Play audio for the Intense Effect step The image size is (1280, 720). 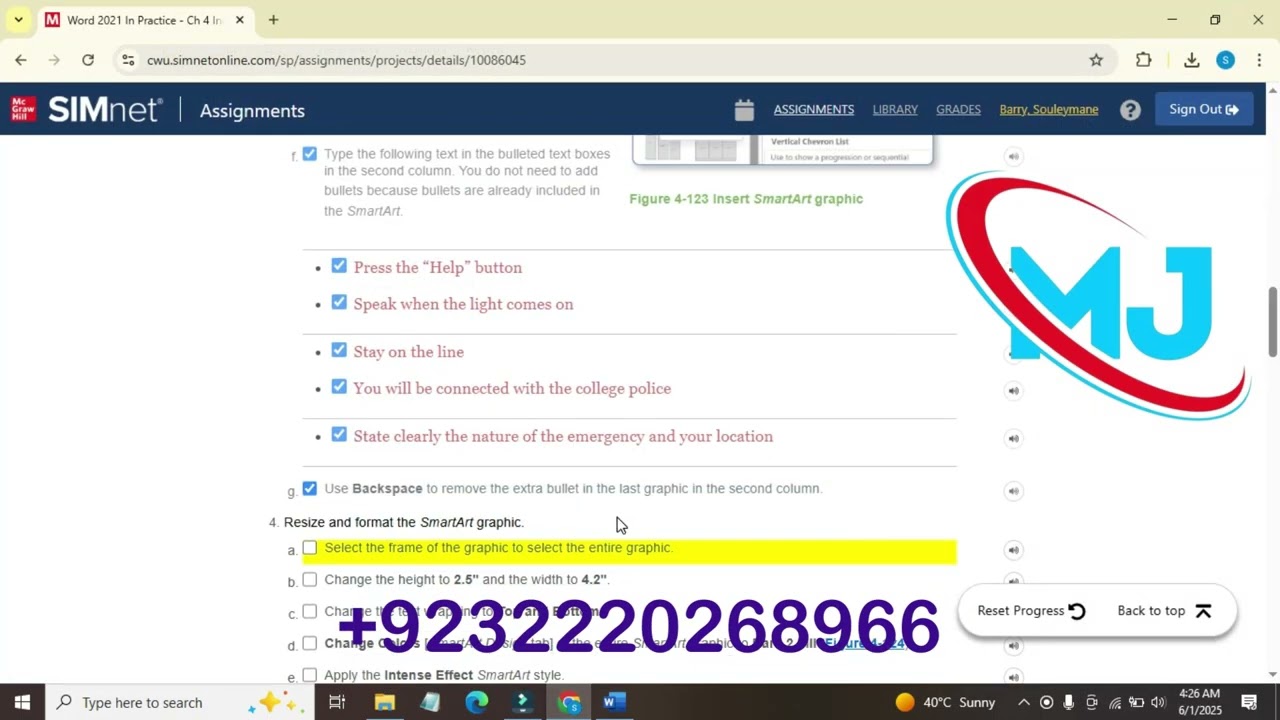coord(1013,677)
